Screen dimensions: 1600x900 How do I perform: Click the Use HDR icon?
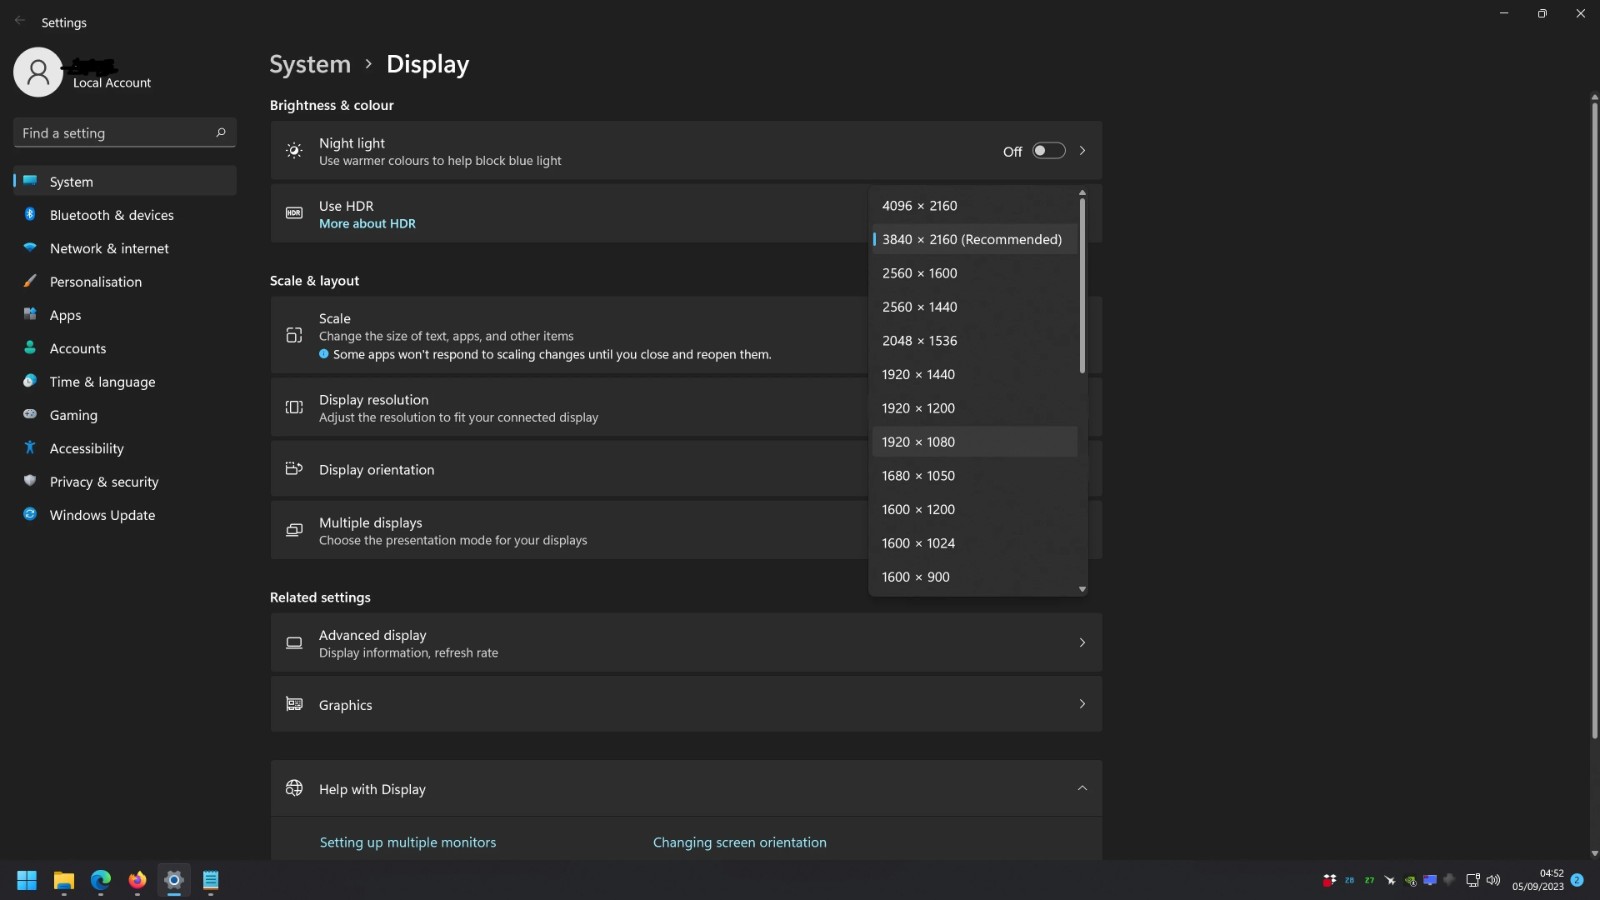tap(294, 213)
